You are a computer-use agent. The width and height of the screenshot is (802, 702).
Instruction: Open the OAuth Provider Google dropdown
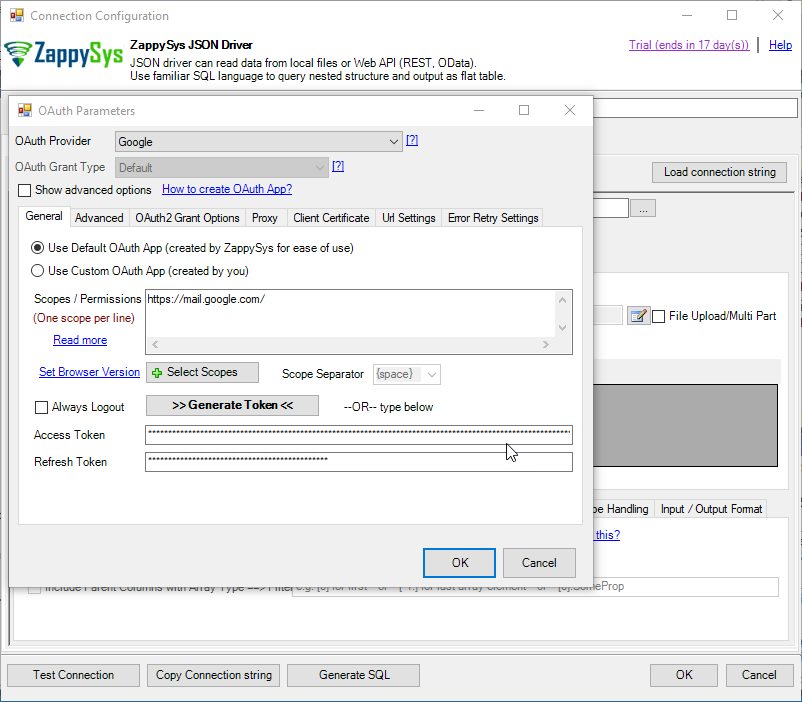click(259, 142)
